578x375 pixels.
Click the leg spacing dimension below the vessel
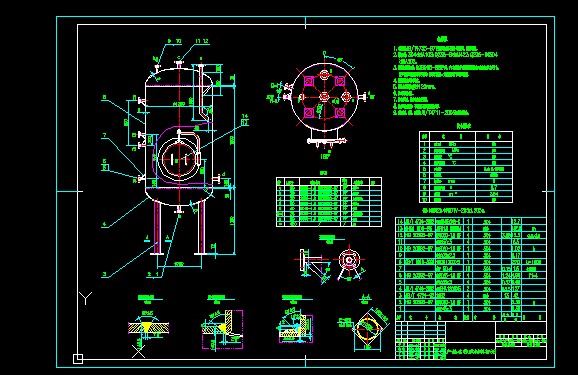pyautogui.click(x=179, y=265)
